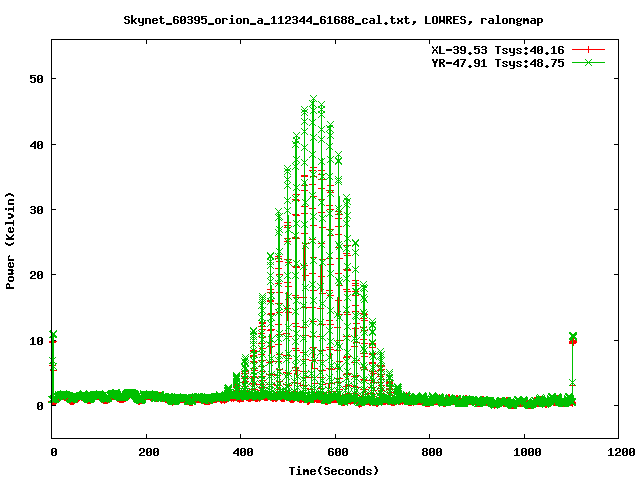Click the Power (Kelvin) axis label

10,241
